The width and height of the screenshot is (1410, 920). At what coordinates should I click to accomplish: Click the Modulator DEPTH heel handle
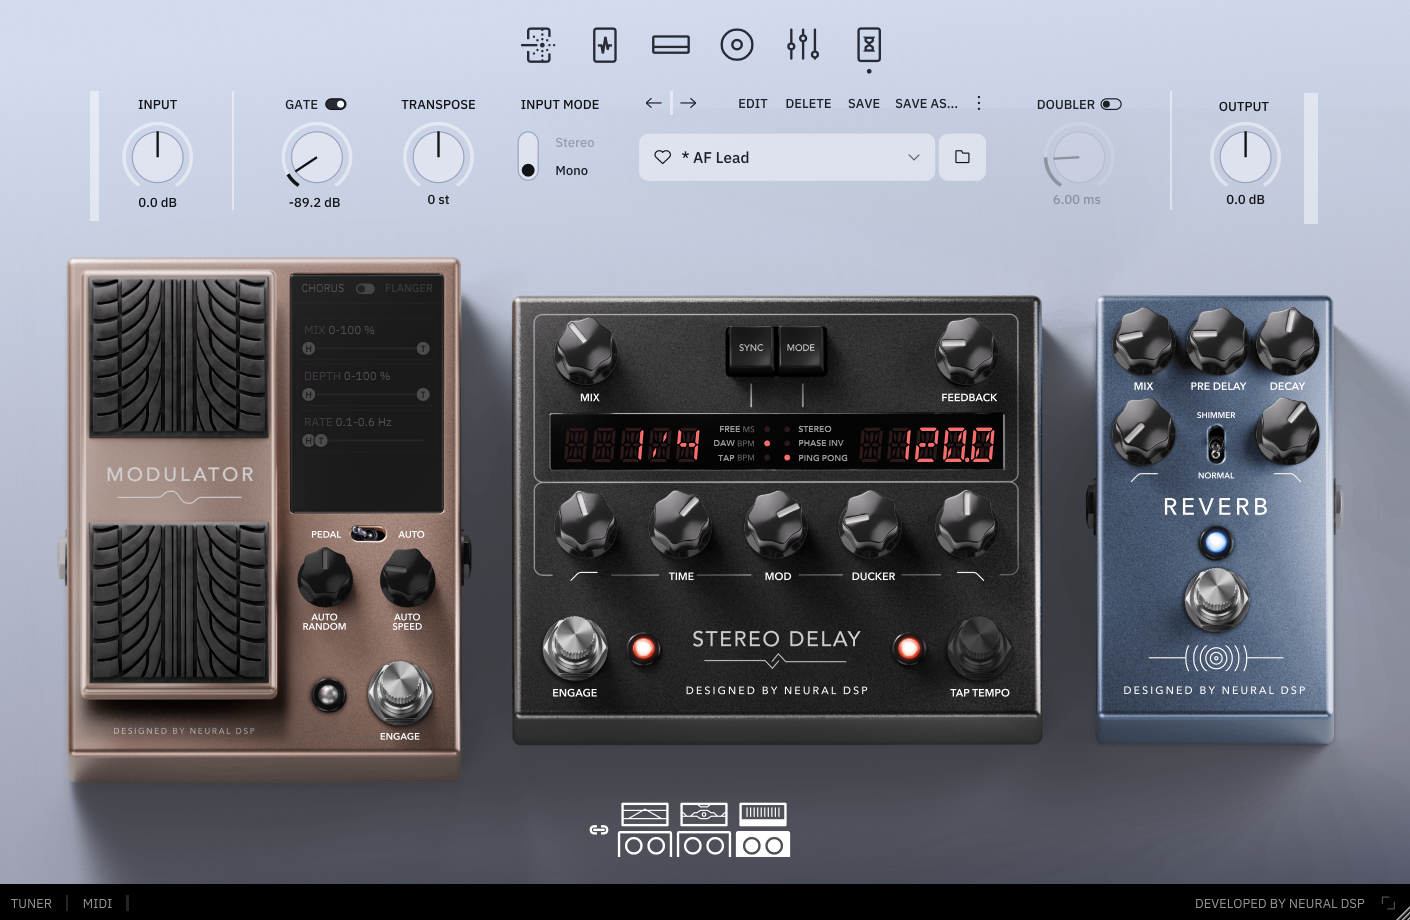pyautogui.click(x=308, y=394)
